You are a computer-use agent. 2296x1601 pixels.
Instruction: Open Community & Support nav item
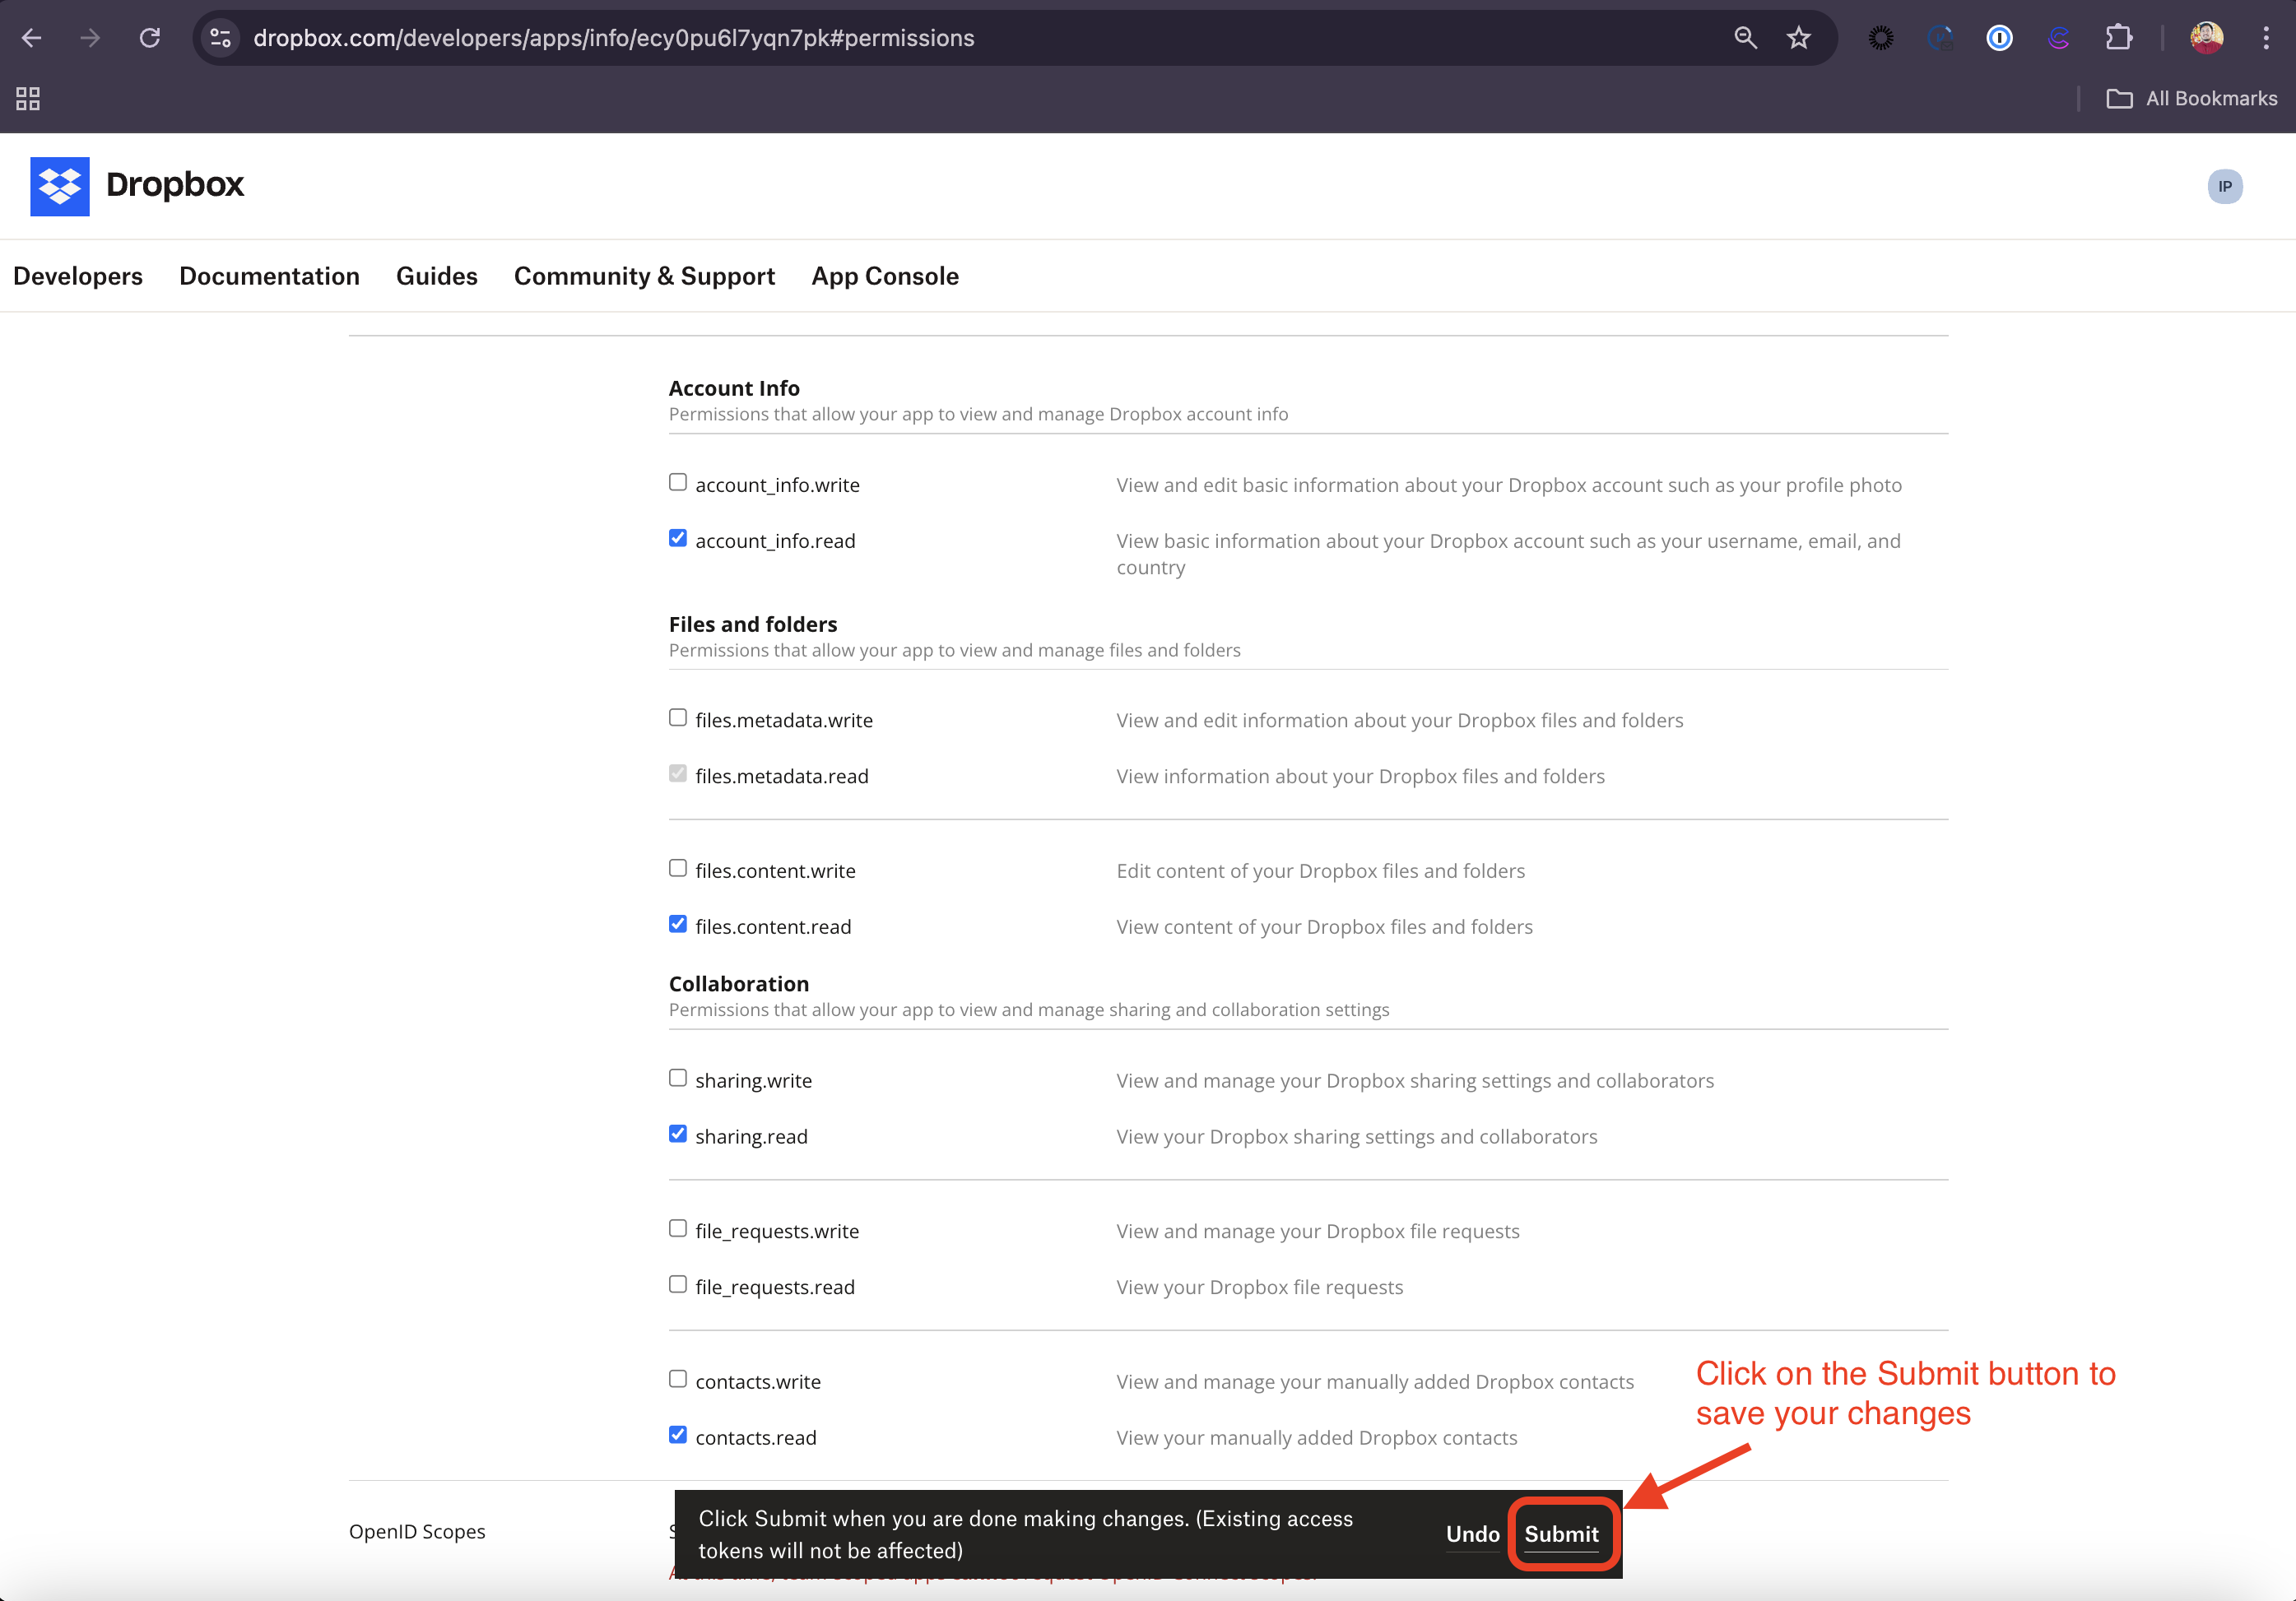pyautogui.click(x=644, y=276)
